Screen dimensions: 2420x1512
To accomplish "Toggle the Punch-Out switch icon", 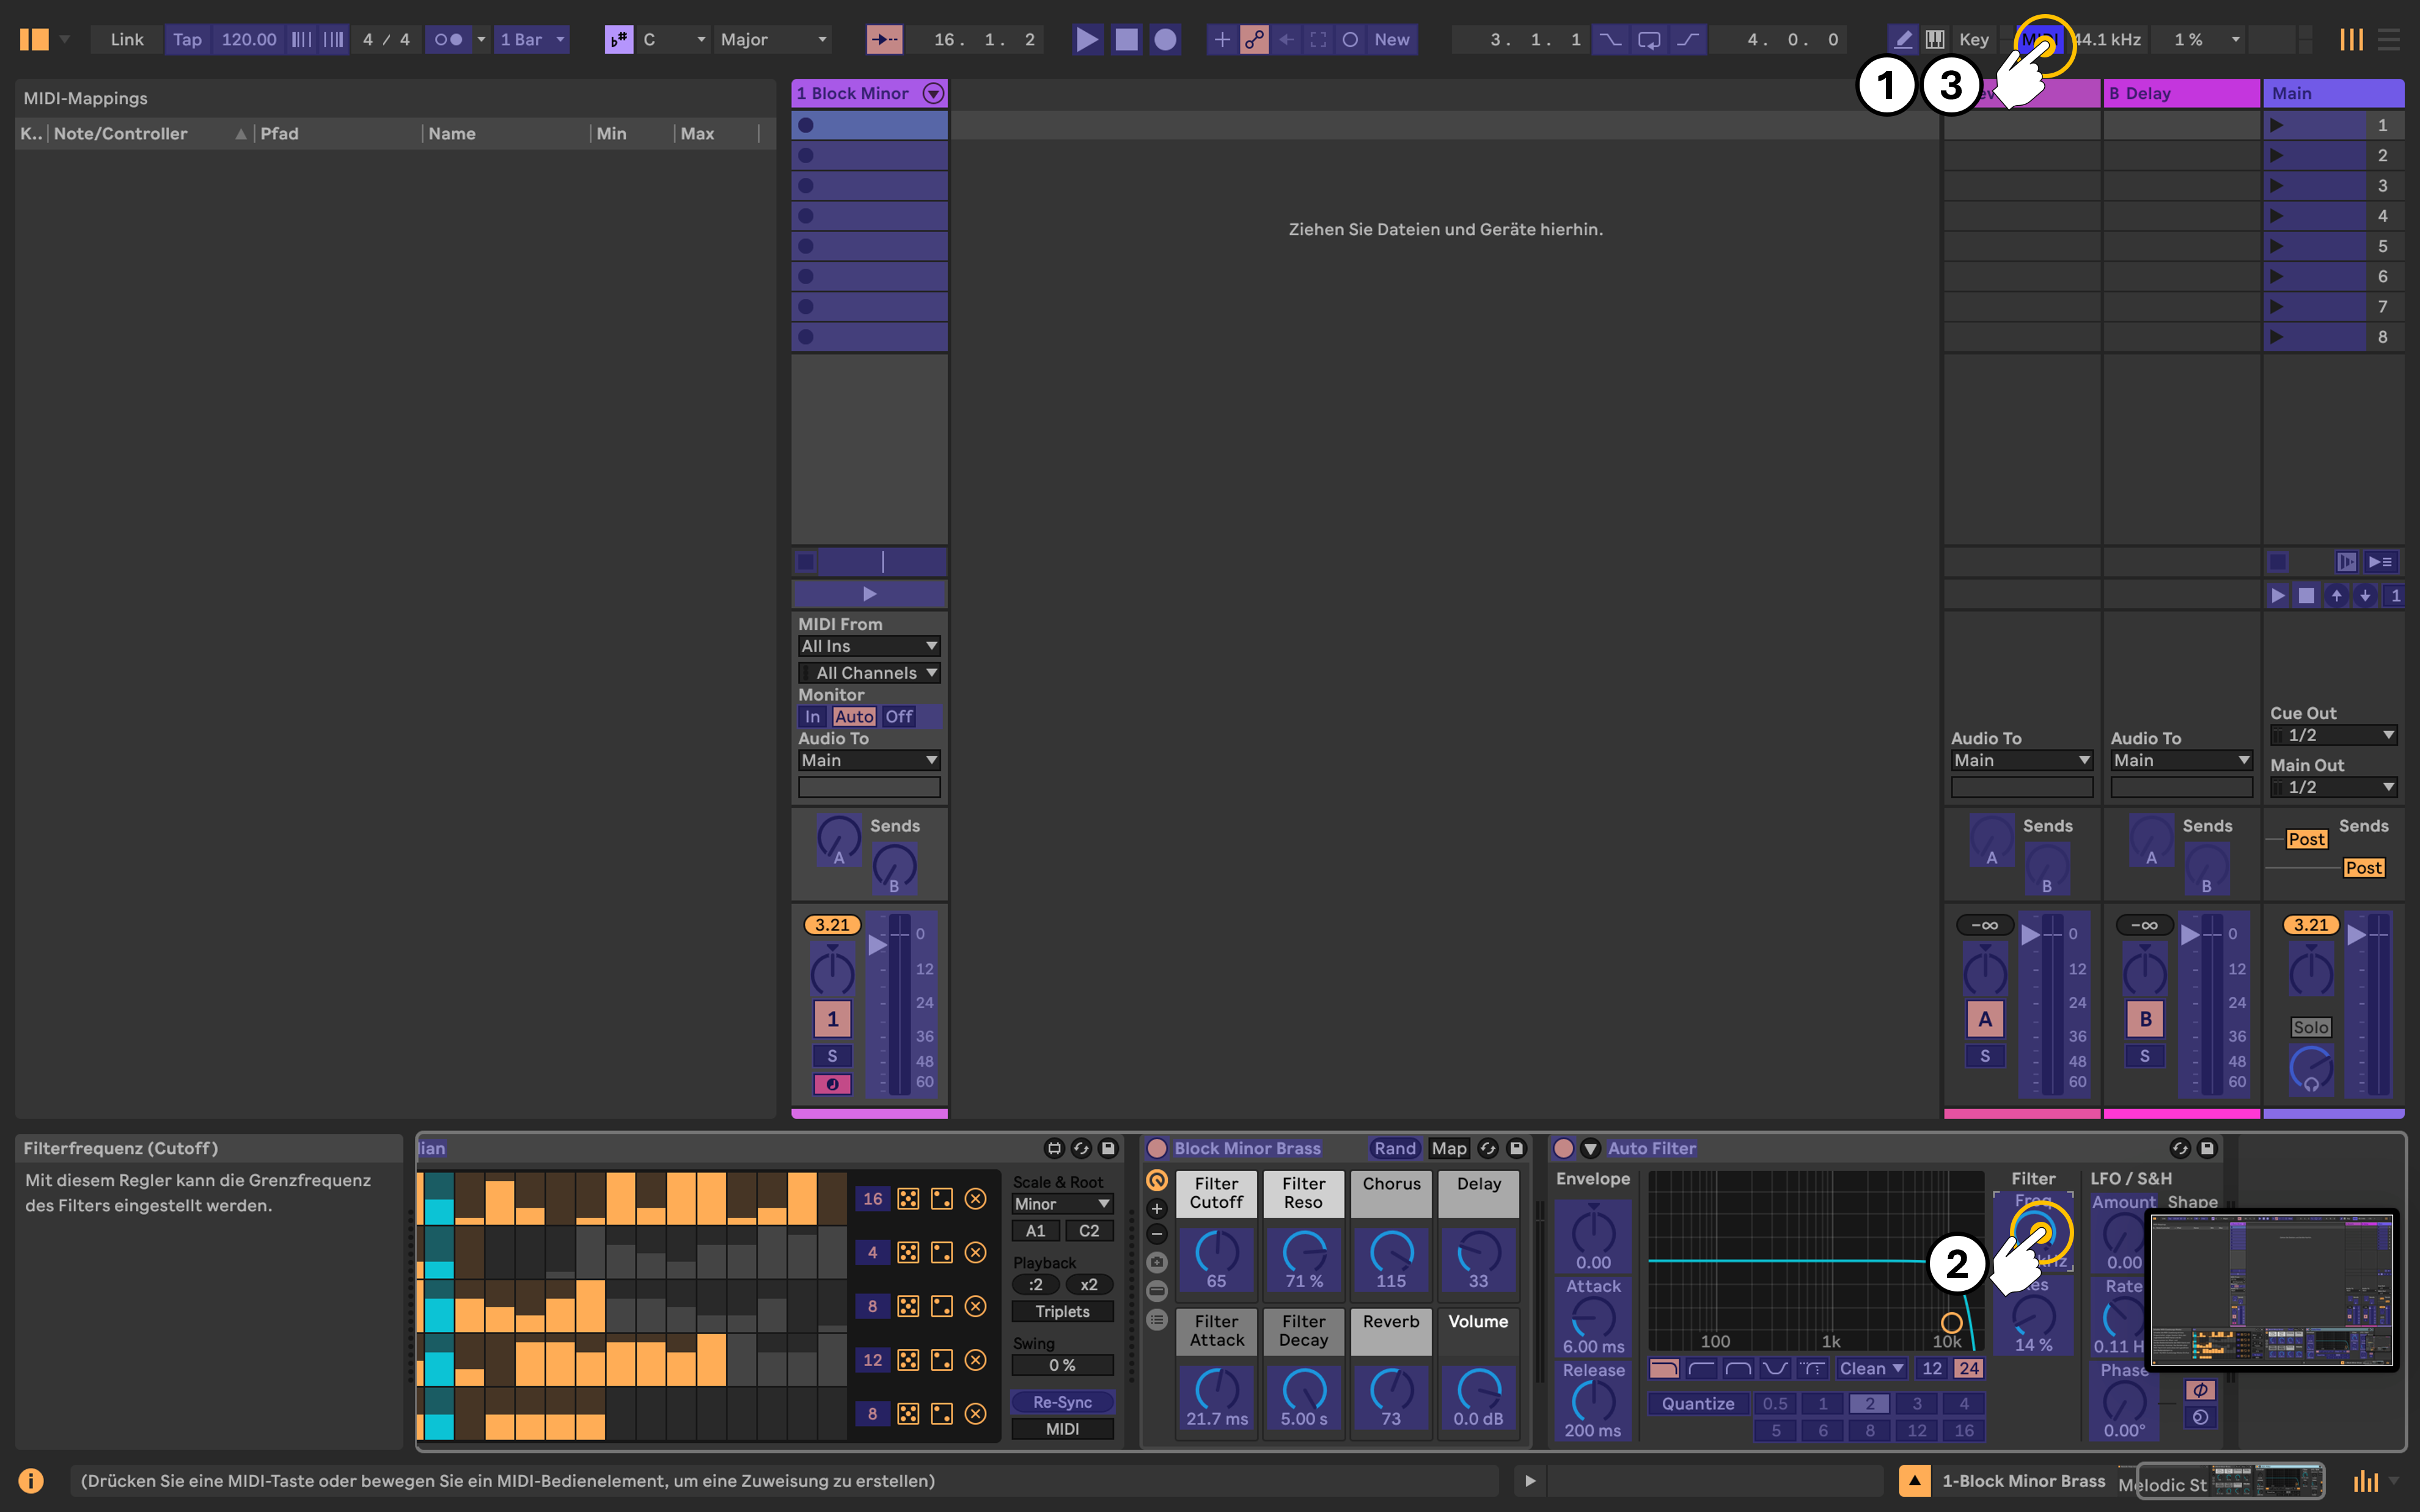I will [x=1688, y=40].
